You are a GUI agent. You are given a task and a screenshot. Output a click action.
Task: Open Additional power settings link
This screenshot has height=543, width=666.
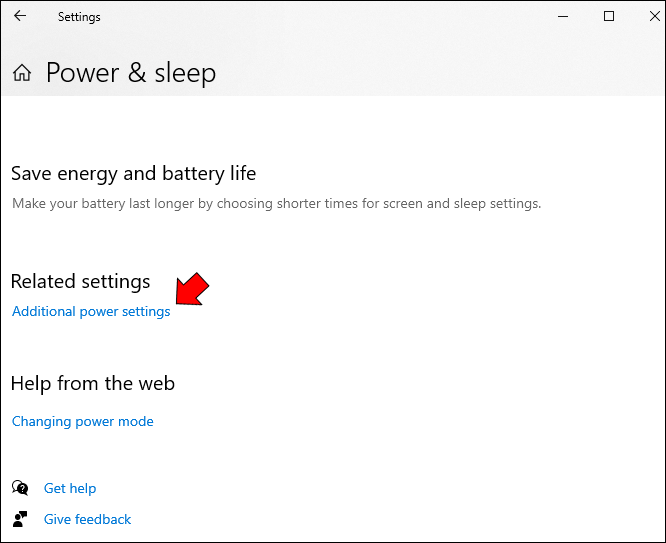tap(91, 311)
